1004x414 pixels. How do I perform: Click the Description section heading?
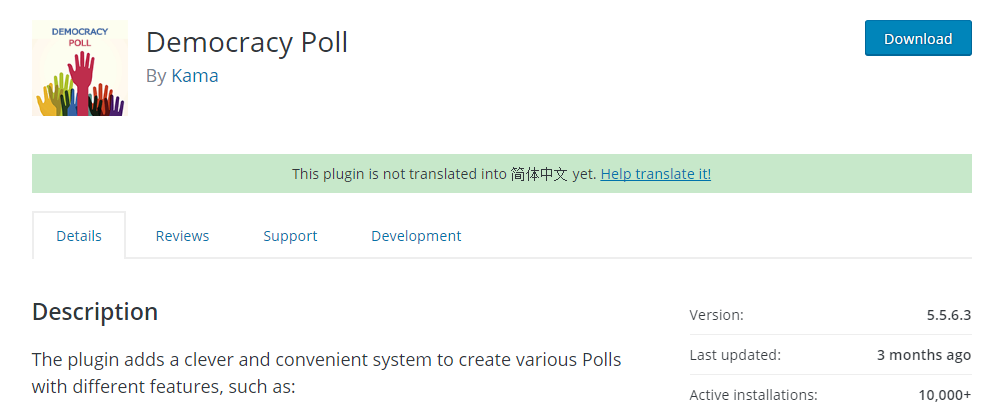pyautogui.click(x=95, y=312)
